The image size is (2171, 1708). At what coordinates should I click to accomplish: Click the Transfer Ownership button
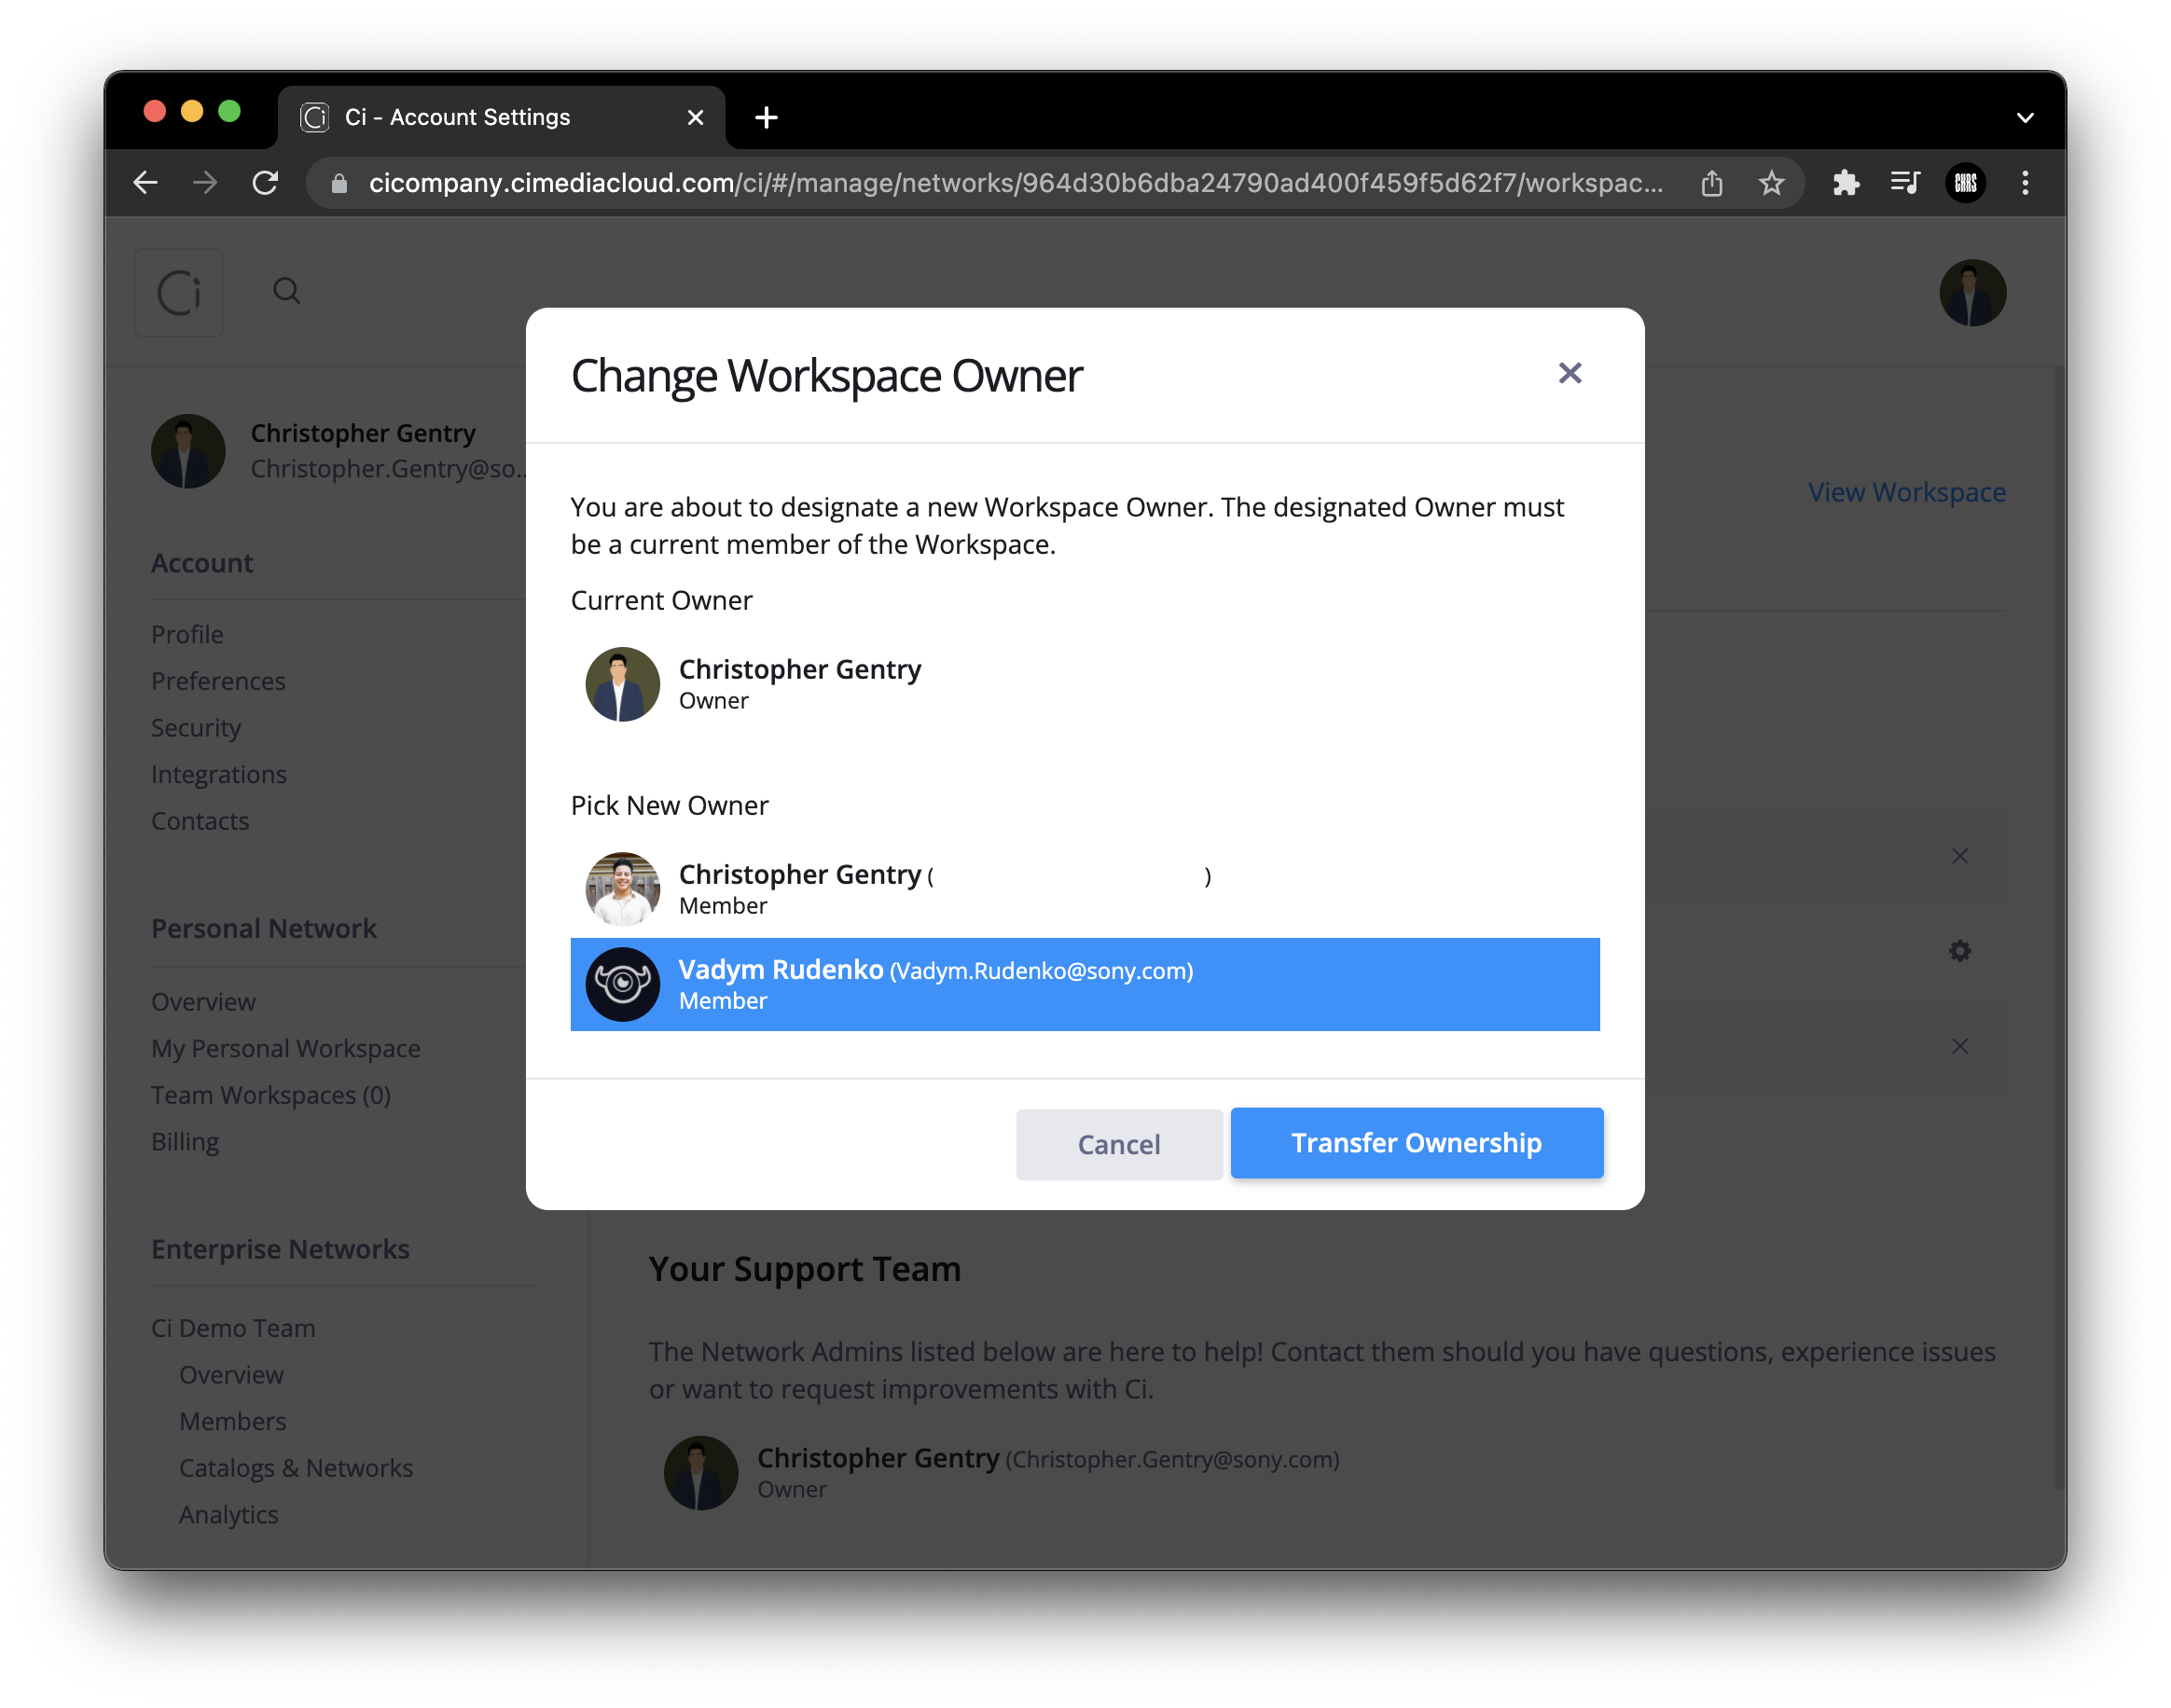click(1416, 1142)
